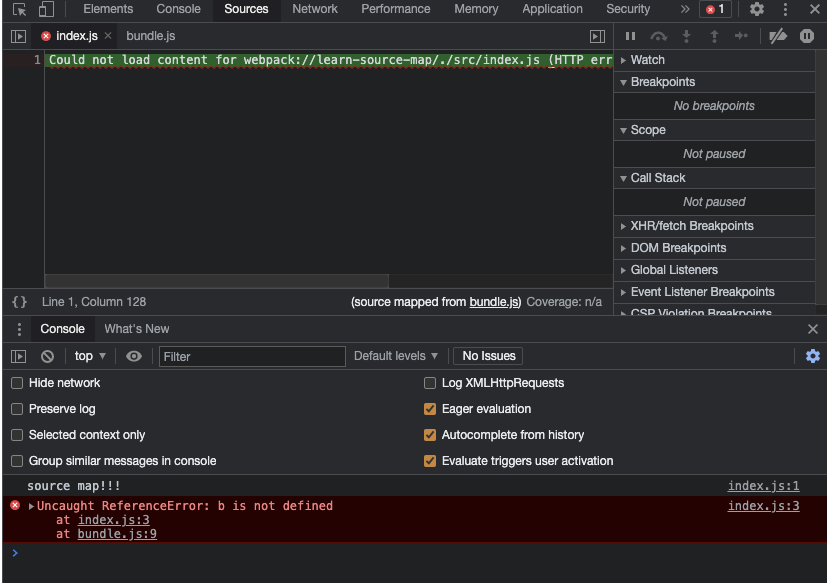Click the pretty print braces icon
The width and height of the screenshot is (827, 583).
(20, 302)
